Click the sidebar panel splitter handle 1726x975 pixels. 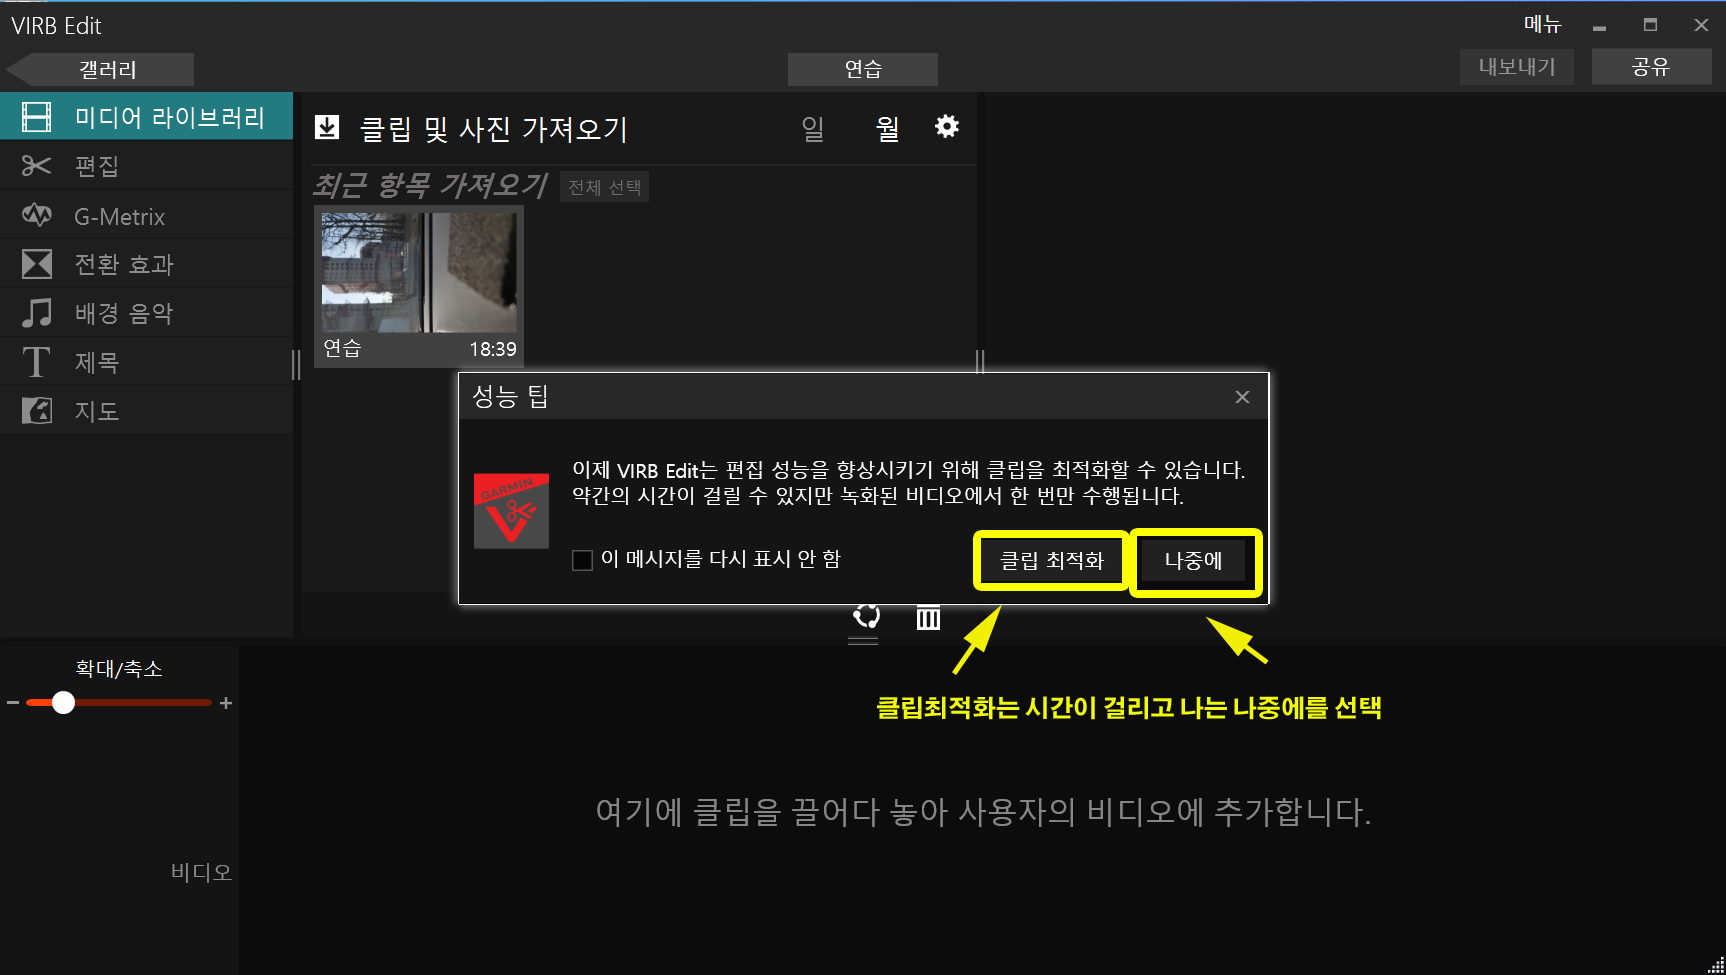coord(296,364)
